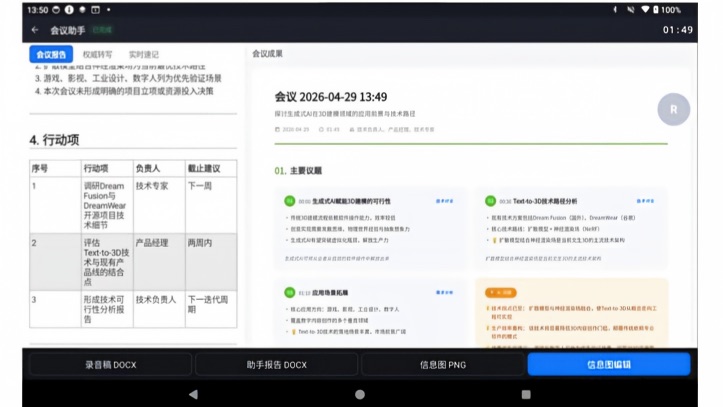Tap the Android recent apps square
The width and height of the screenshot is (723, 407).
coord(526,394)
